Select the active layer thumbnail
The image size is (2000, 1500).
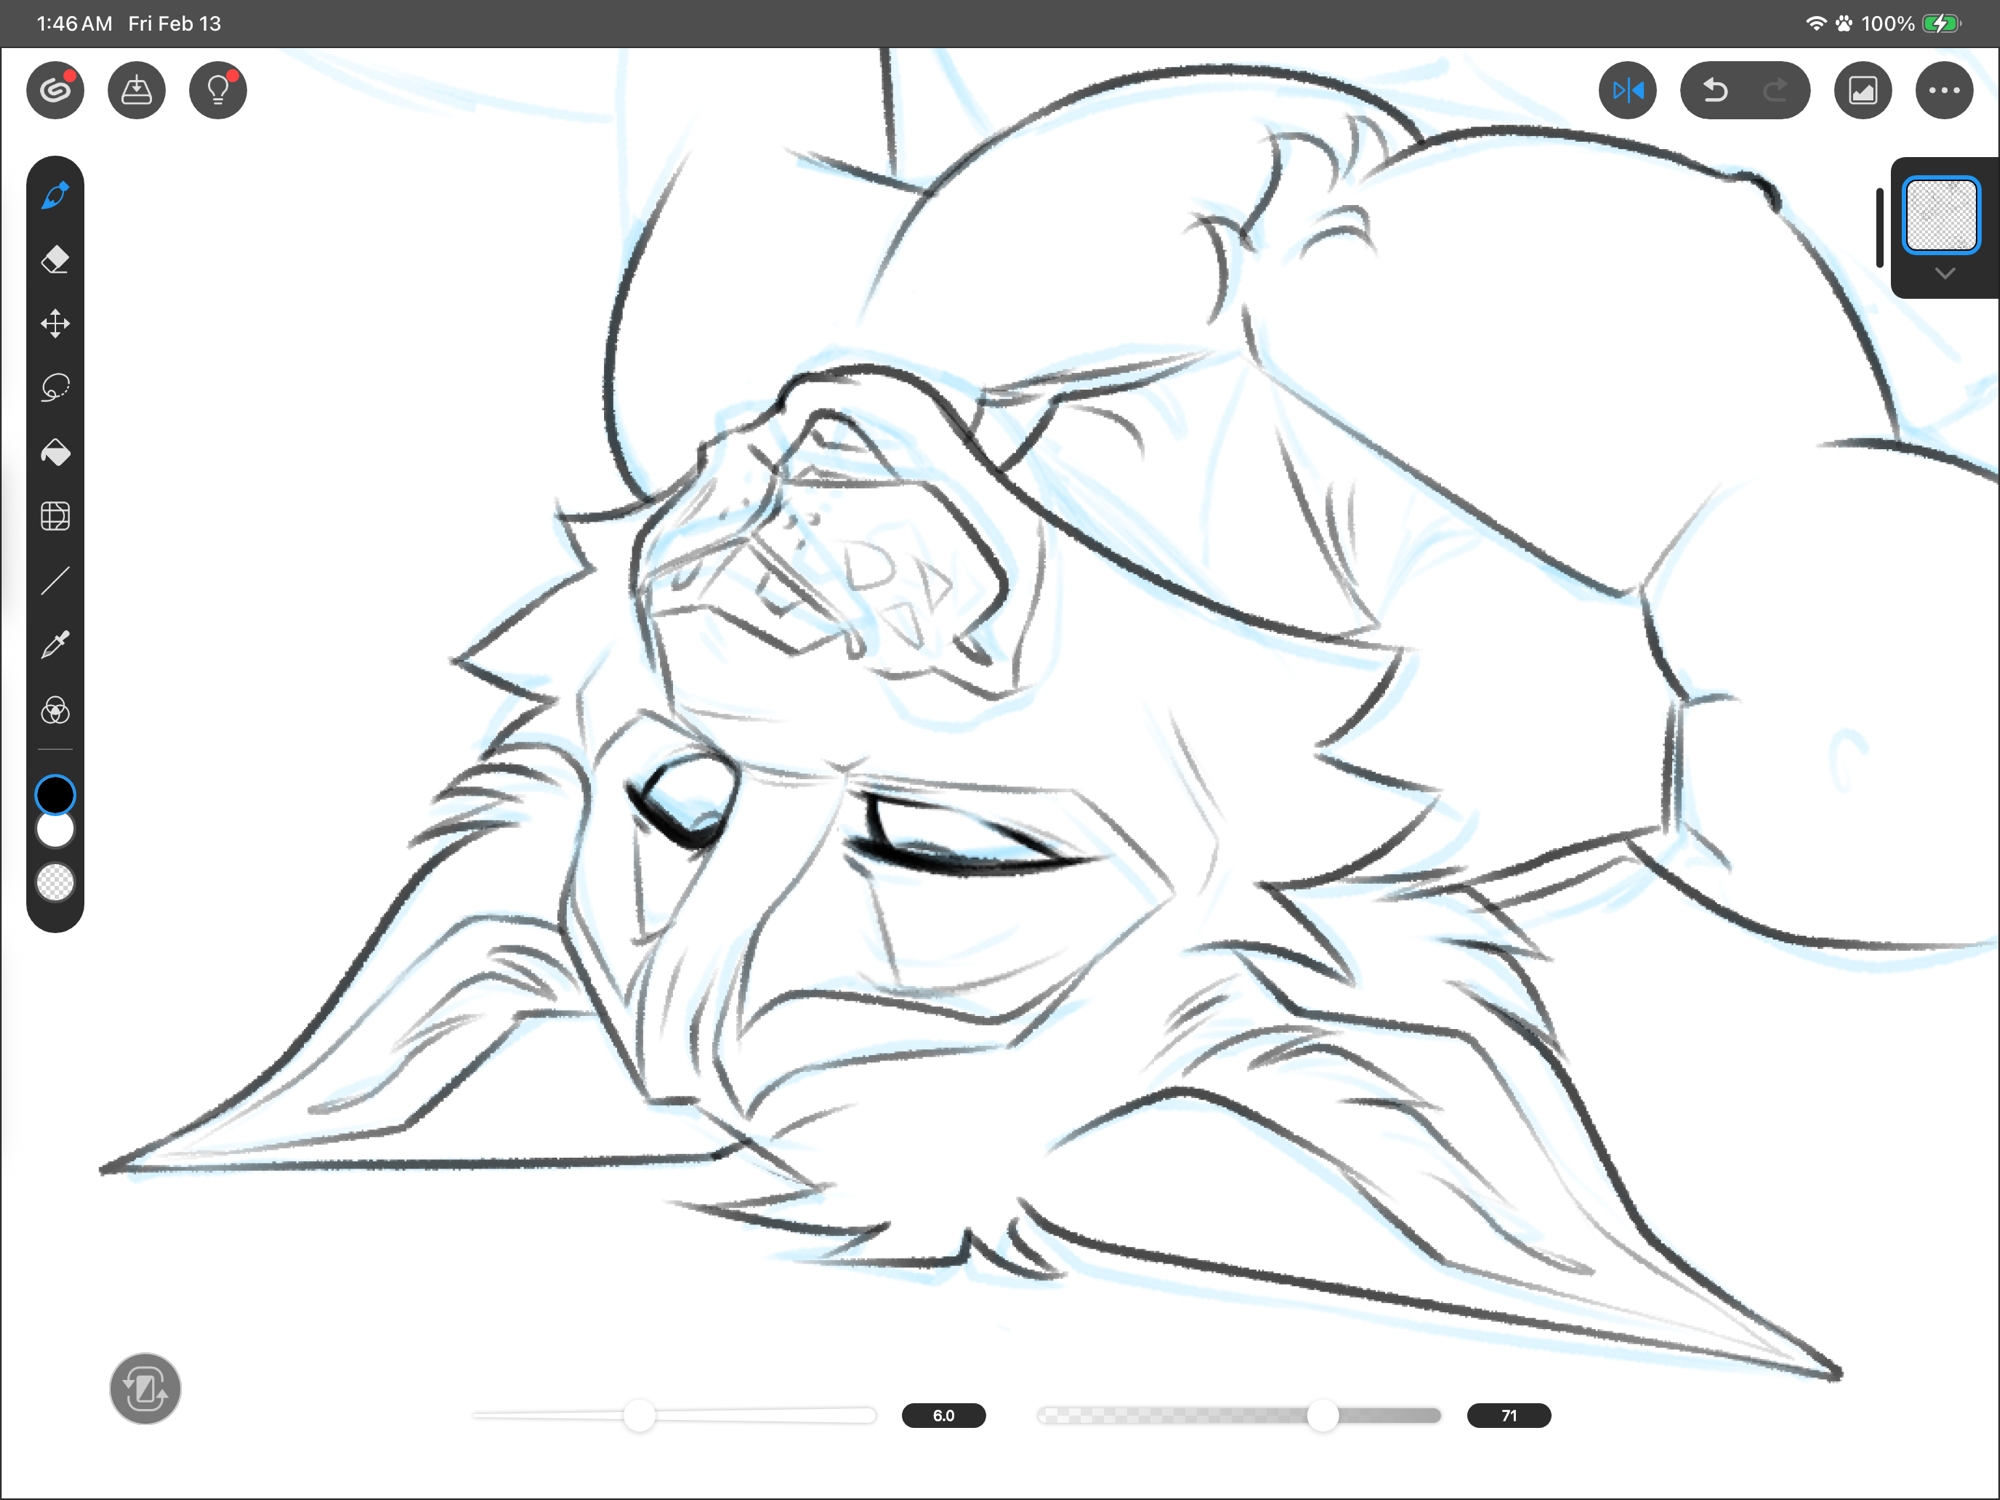(x=1940, y=215)
